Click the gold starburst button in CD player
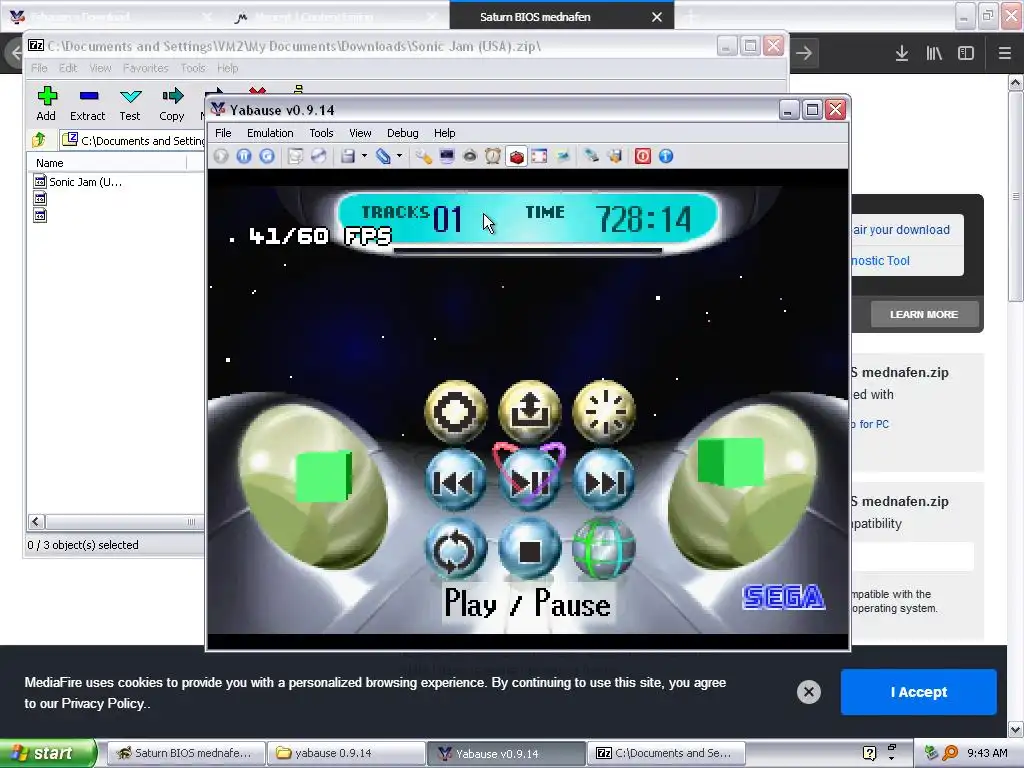This screenshot has width=1024, height=768. (x=603, y=411)
